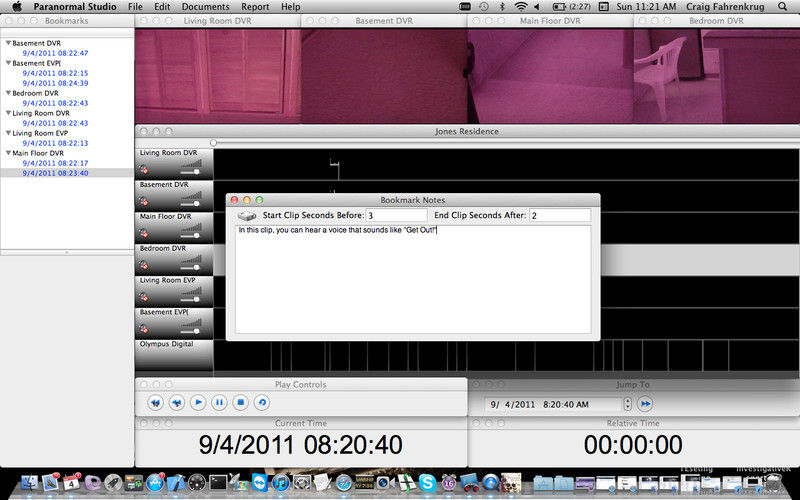800x500 pixels.
Task: Stop playback with the square Stop button
Action: point(241,403)
